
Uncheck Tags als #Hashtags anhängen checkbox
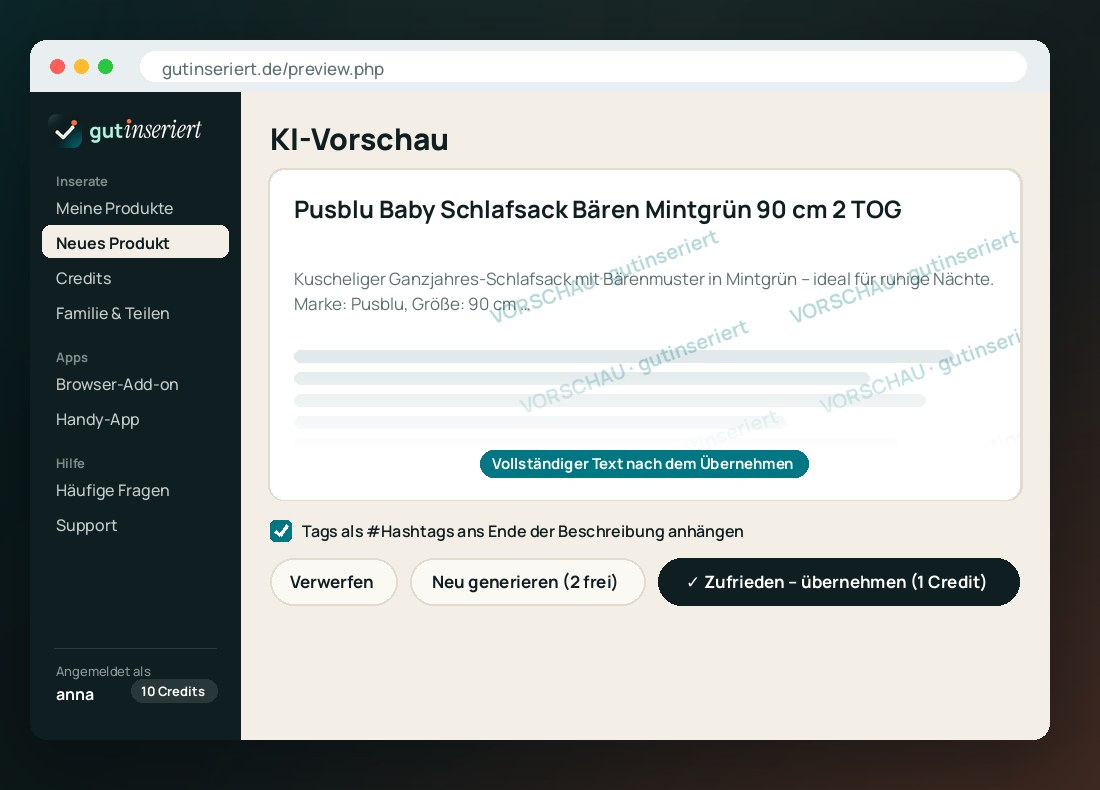coord(281,531)
